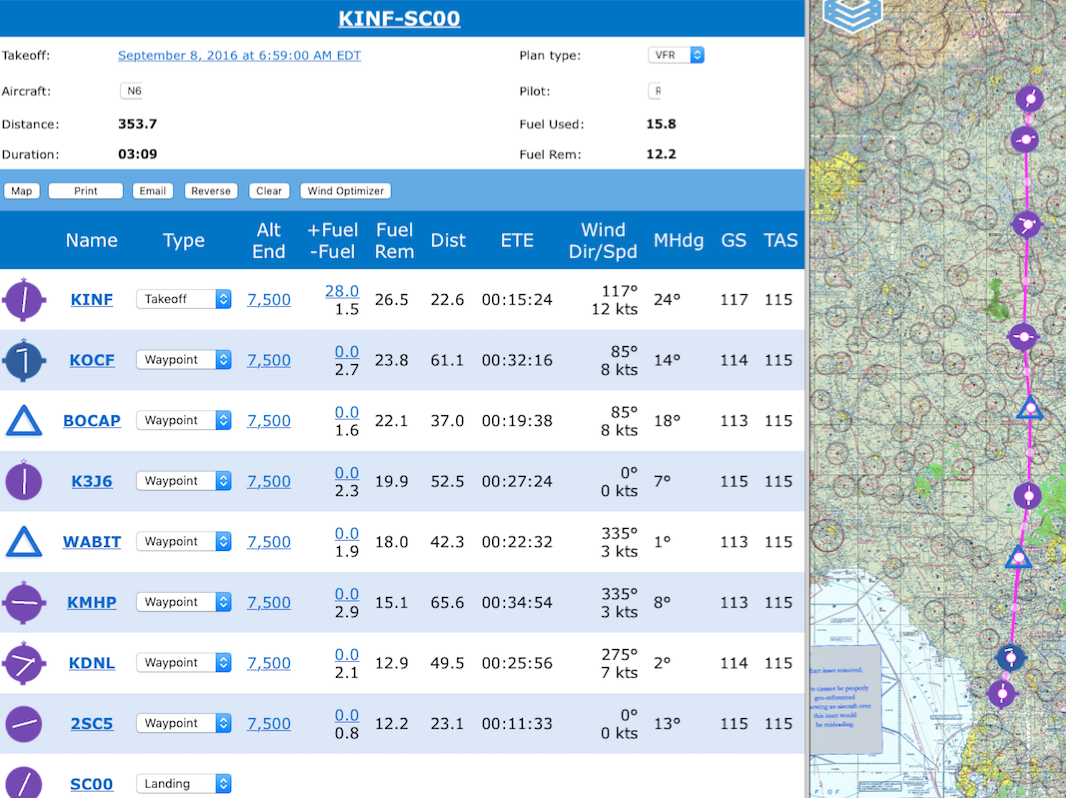Click the BOCAP triangle fix icon
The image size is (1066, 798).
[24, 421]
